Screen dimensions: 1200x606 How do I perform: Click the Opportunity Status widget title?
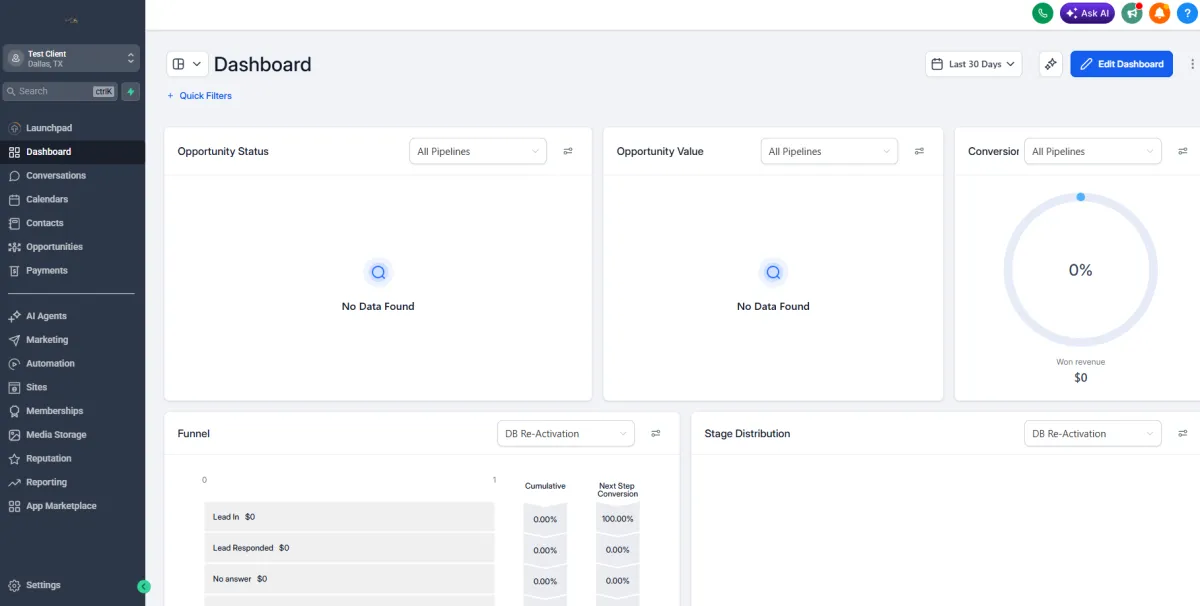(223, 151)
